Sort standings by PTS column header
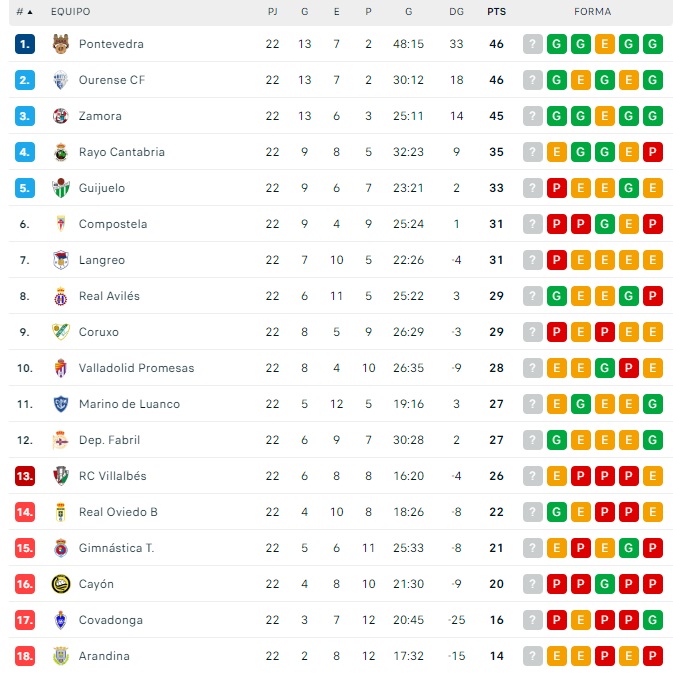673x673 pixels. 496,12
